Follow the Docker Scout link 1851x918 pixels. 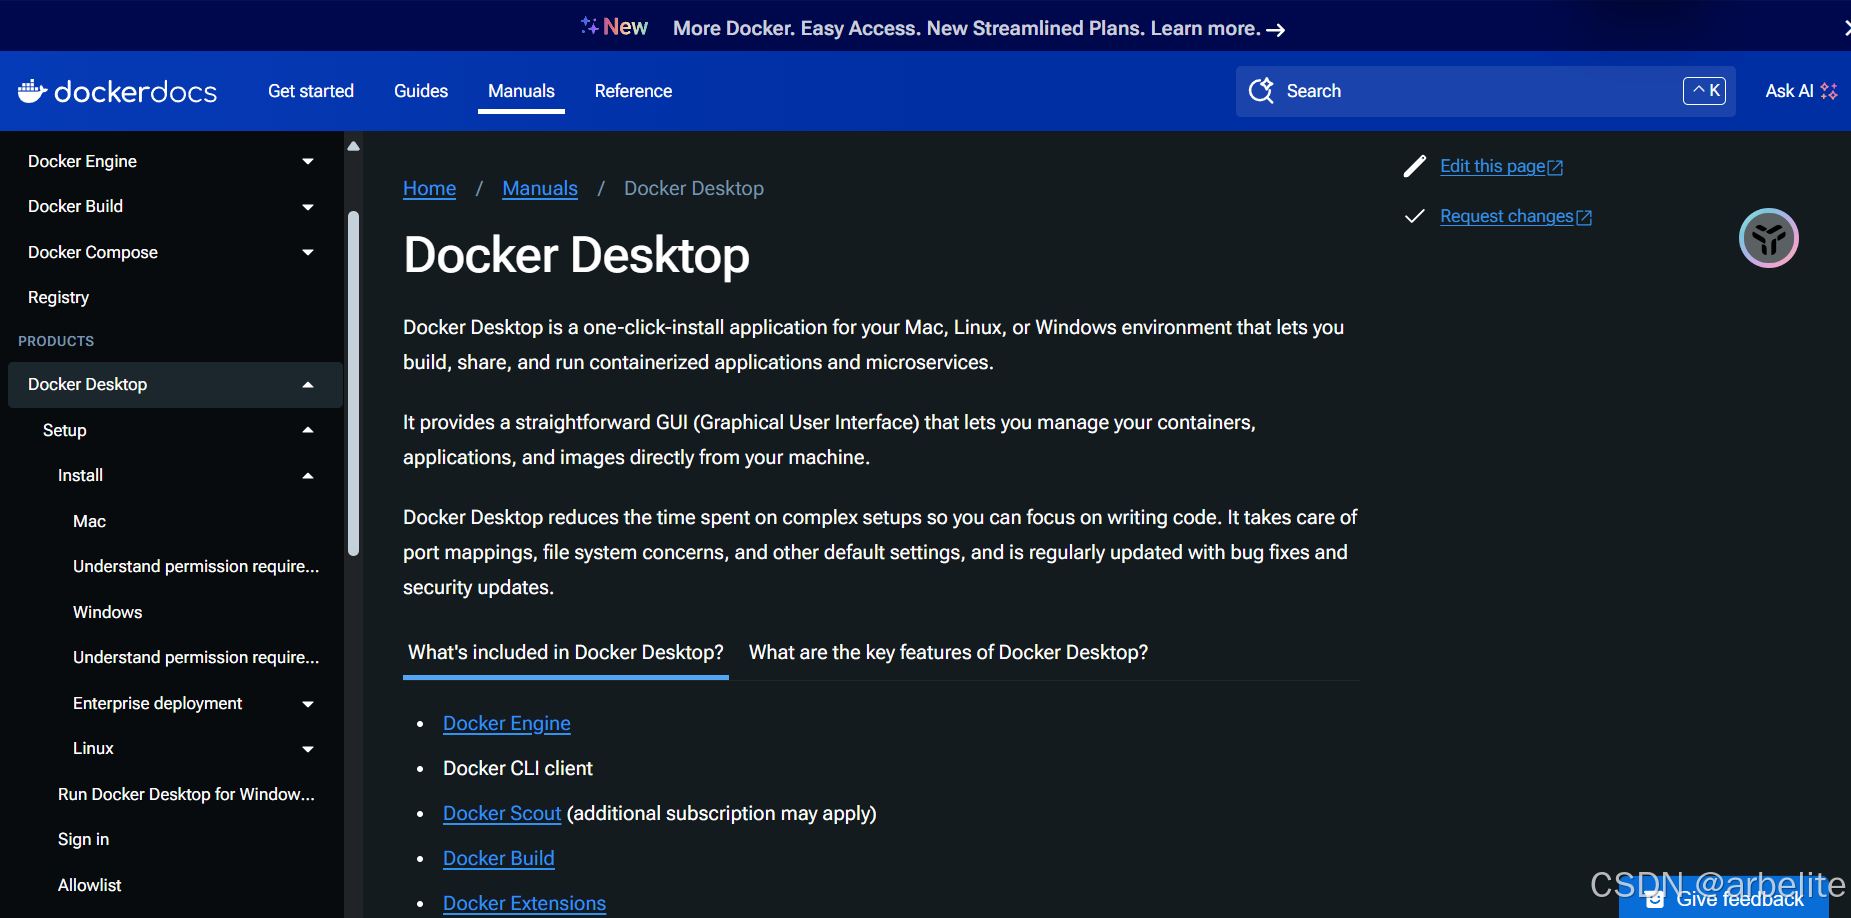[501, 813]
